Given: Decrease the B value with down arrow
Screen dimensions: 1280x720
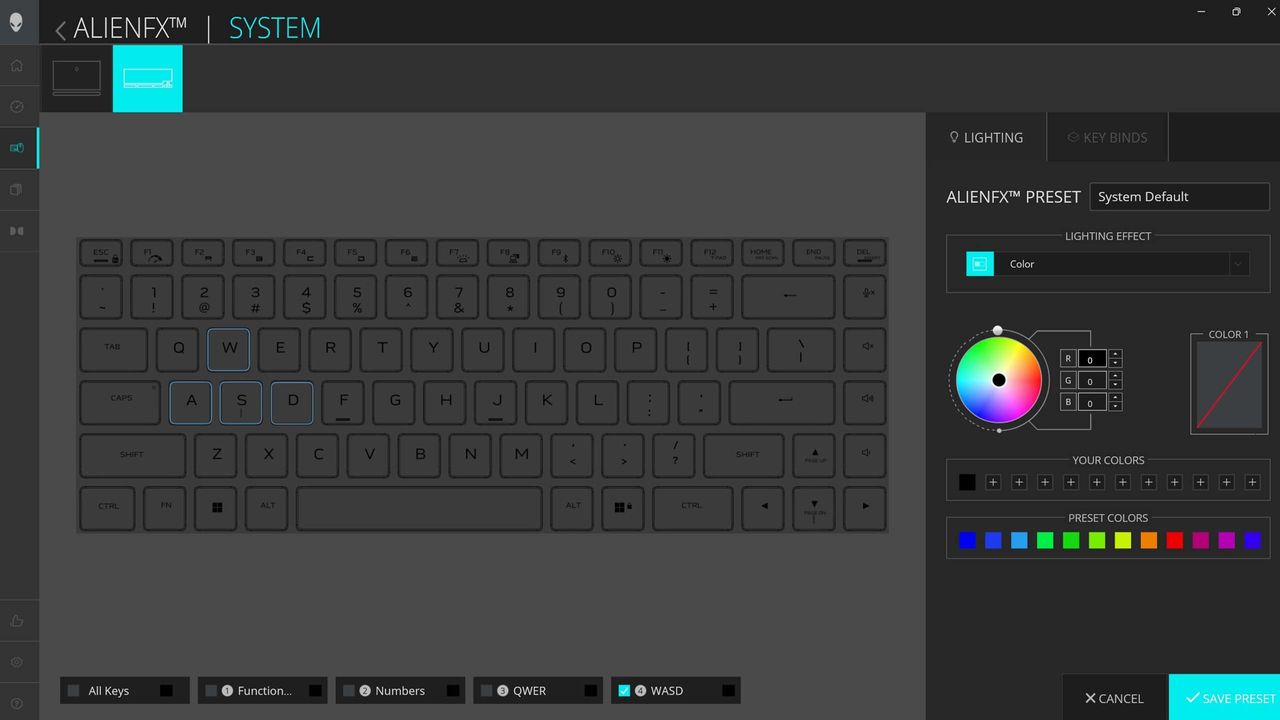Looking at the screenshot, I should point(1115,406).
